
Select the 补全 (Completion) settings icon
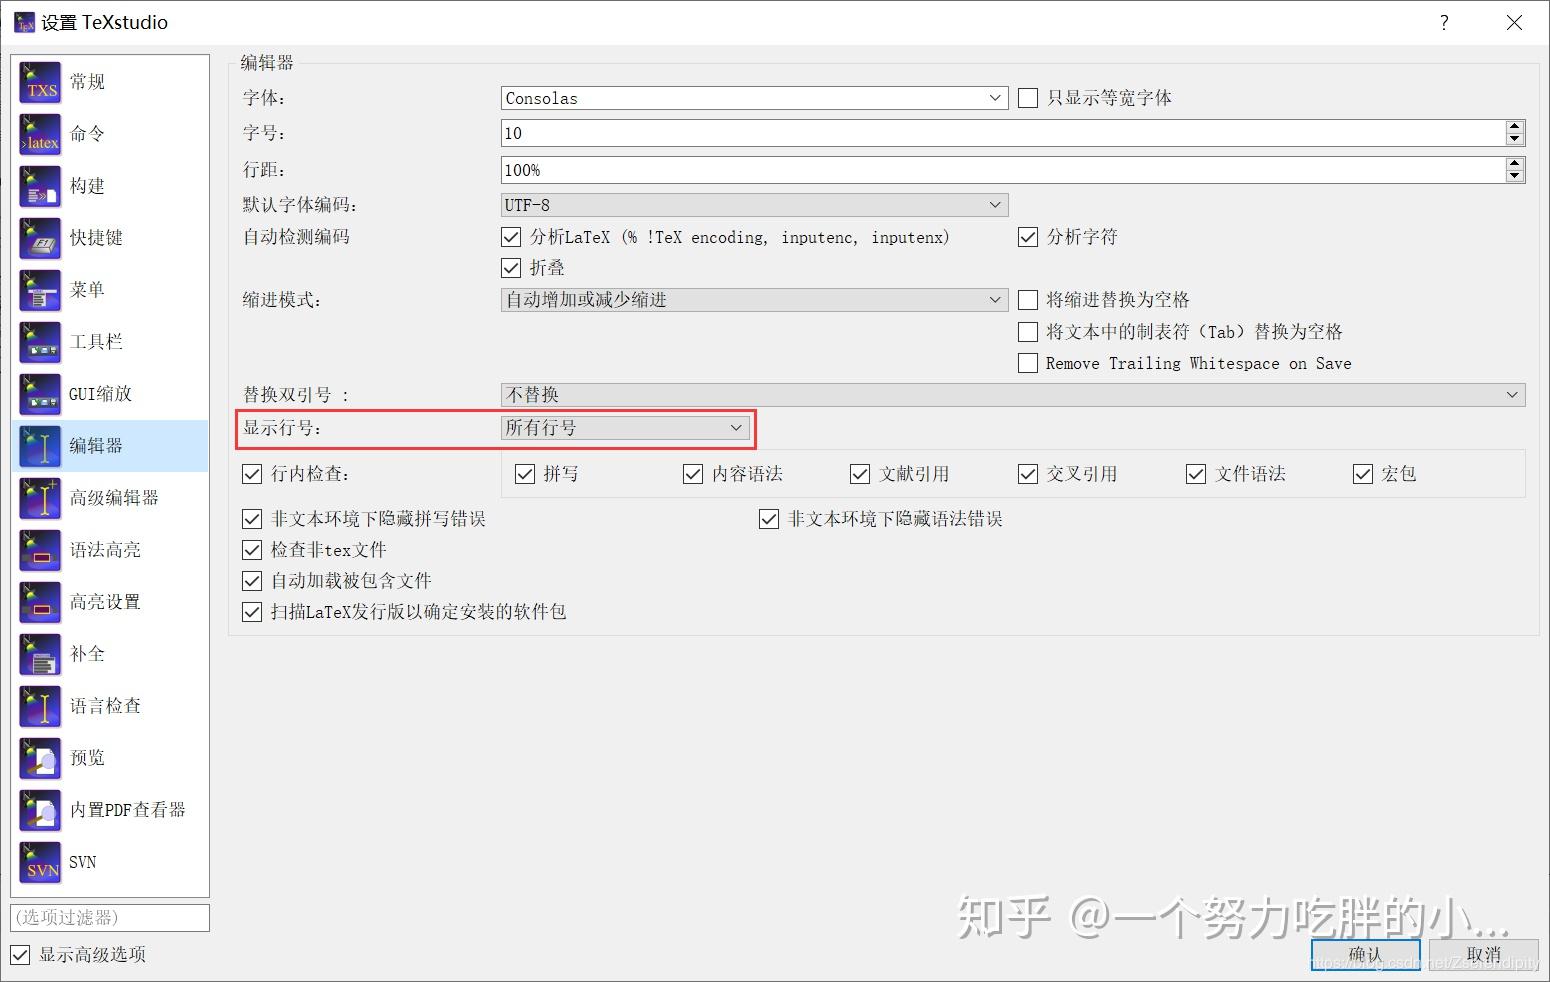pyautogui.click(x=85, y=653)
